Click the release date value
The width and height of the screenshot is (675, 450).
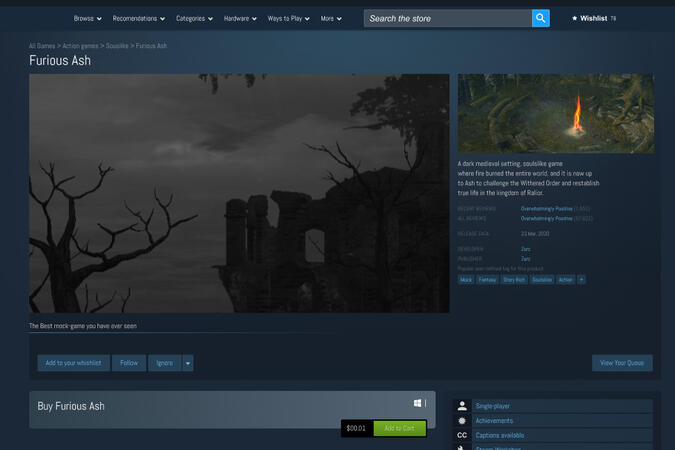pos(535,234)
